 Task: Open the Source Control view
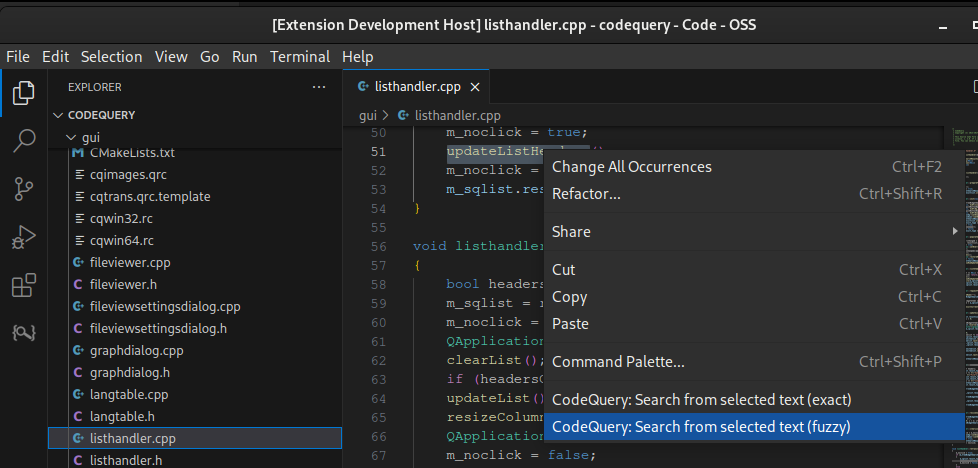coord(24,189)
